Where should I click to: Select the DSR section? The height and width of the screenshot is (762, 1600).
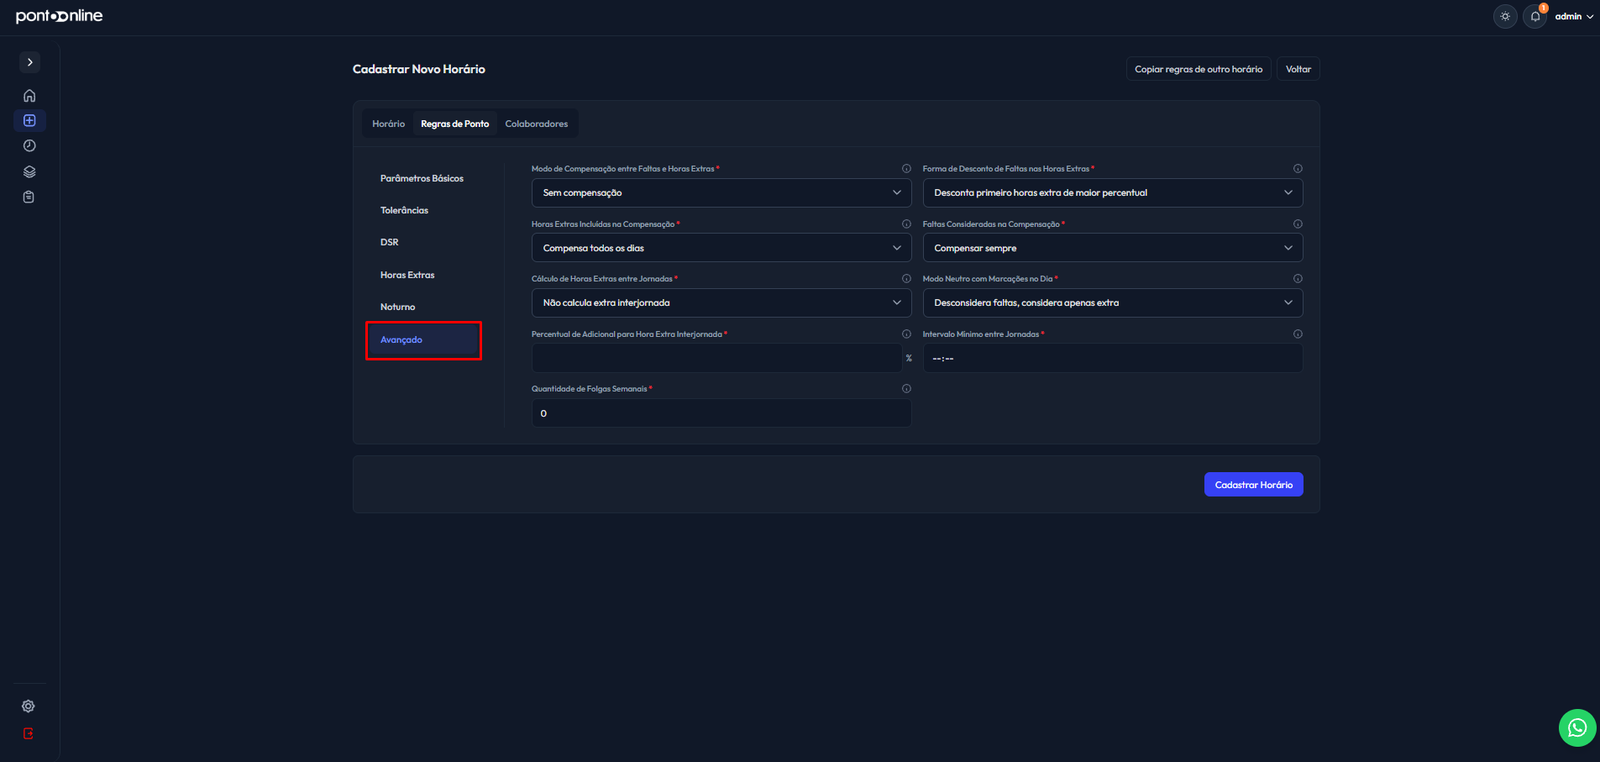[x=389, y=243]
